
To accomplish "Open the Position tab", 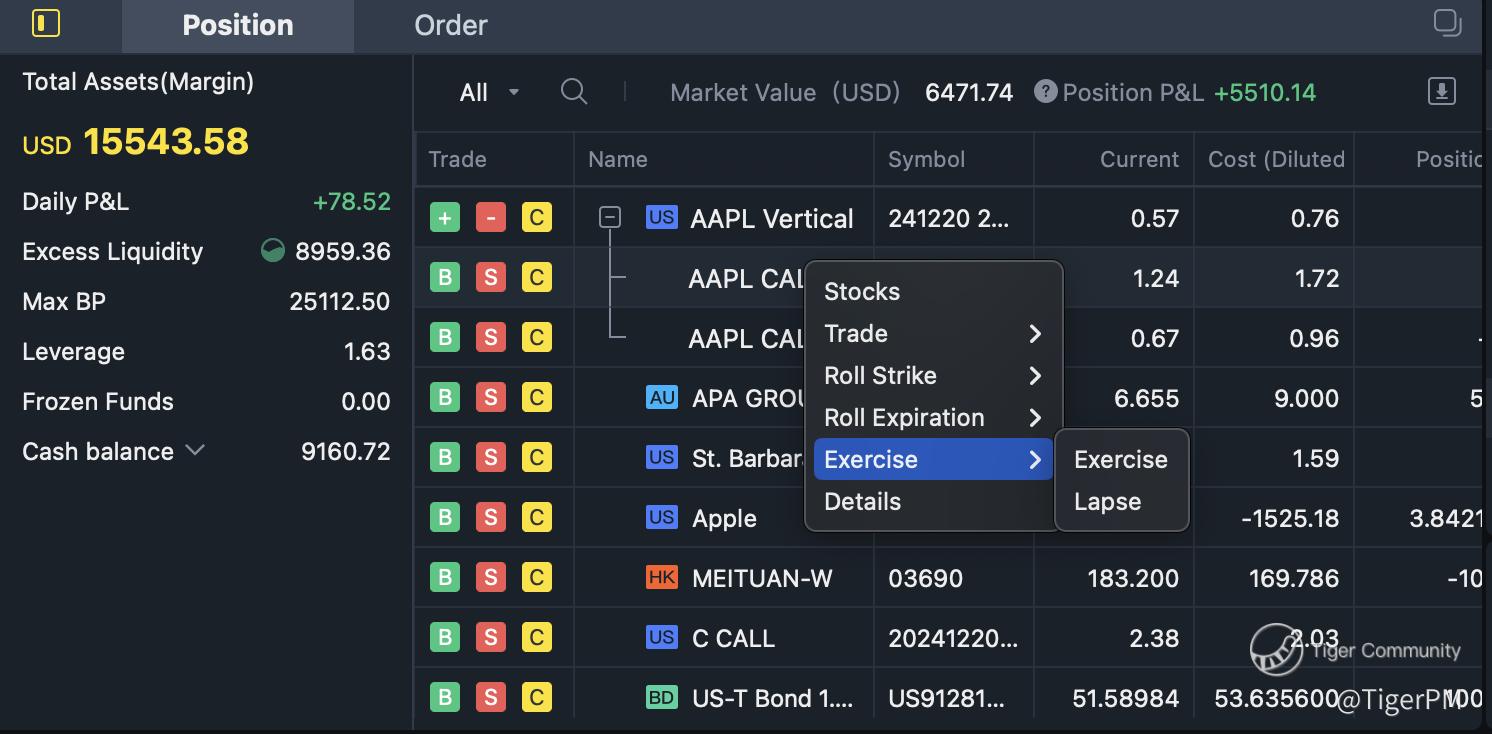I will pos(238,26).
